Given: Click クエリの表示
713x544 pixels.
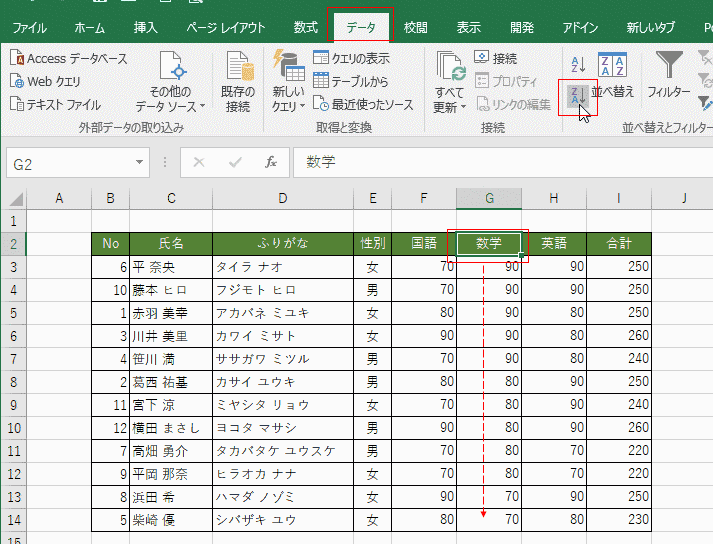Looking at the screenshot, I should tap(351, 58).
